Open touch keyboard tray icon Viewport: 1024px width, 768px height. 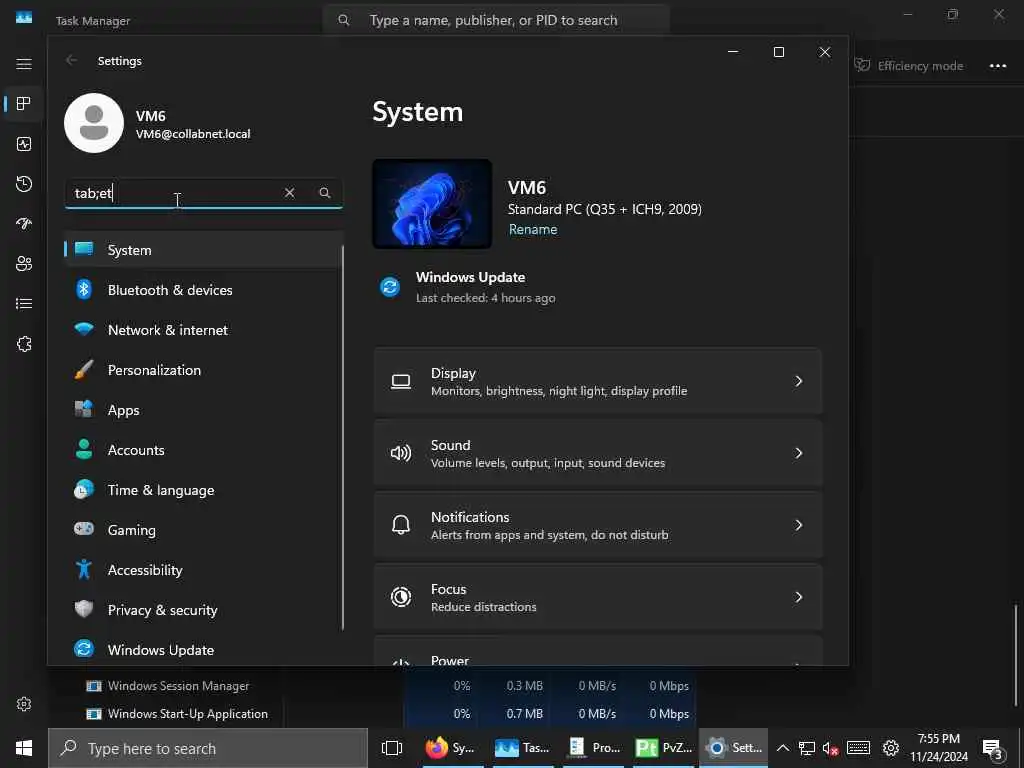858,748
